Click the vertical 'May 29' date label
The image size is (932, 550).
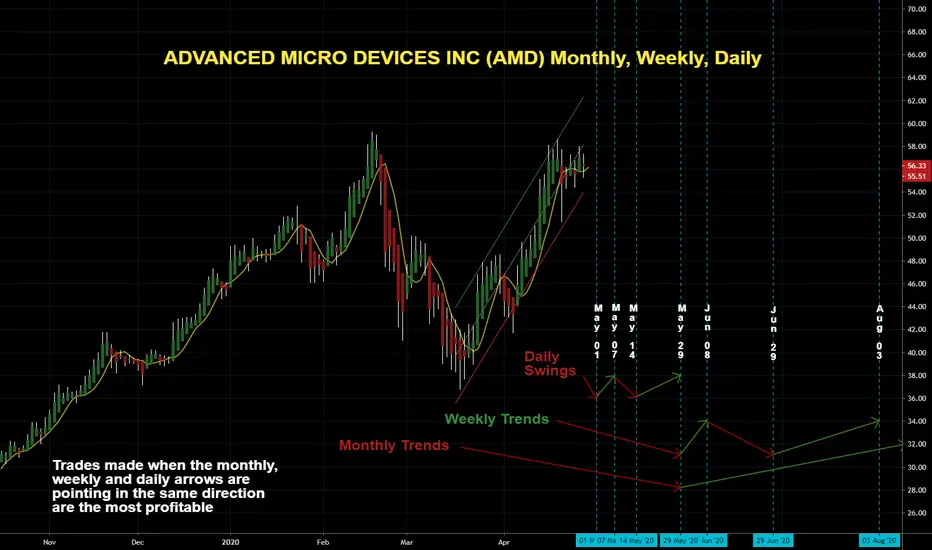pos(681,332)
